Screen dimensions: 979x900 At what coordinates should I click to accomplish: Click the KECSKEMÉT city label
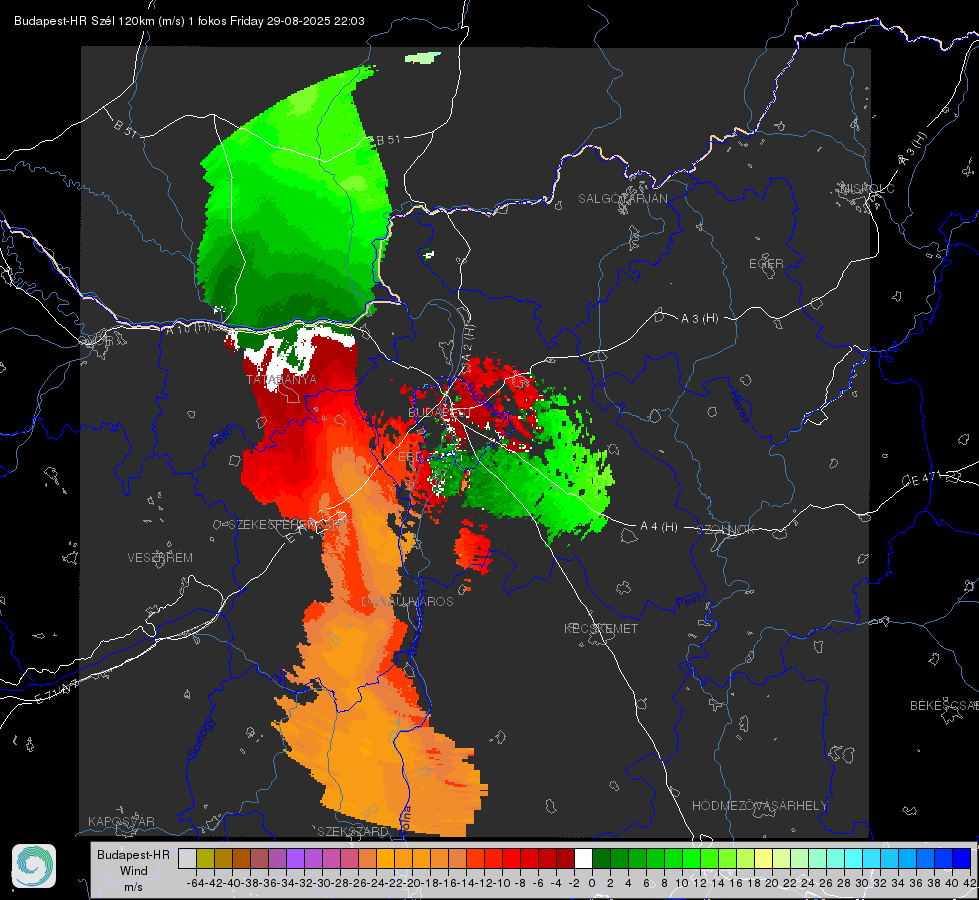pyautogui.click(x=601, y=628)
